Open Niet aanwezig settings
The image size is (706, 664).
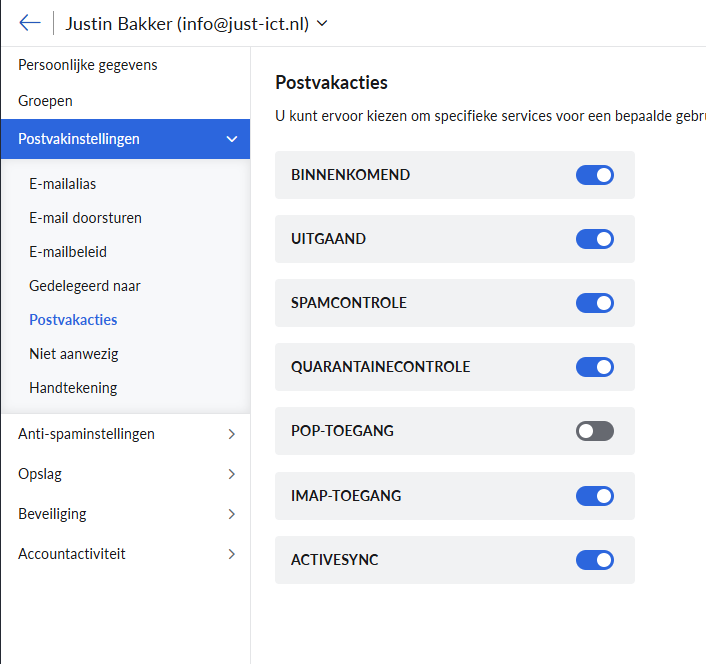click(74, 354)
